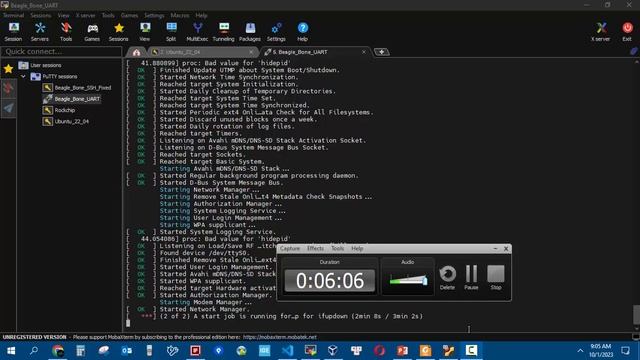Open Help menu in recorder window
Viewport: 640px width, 360px height.
click(357, 248)
